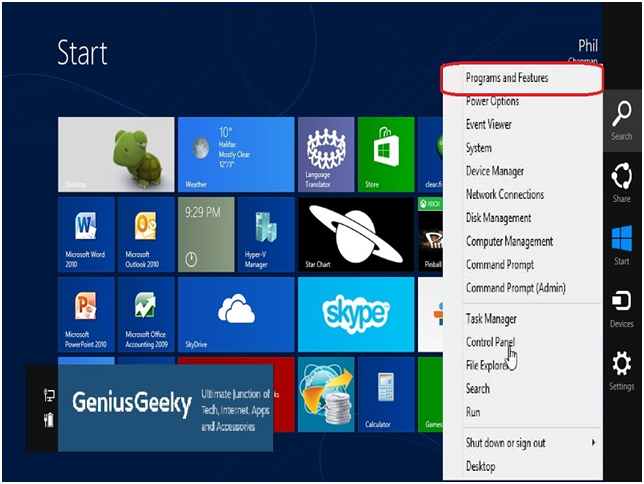Open the Star Chart tile
This screenshot has width=644, height=484.
click(356, 234)
